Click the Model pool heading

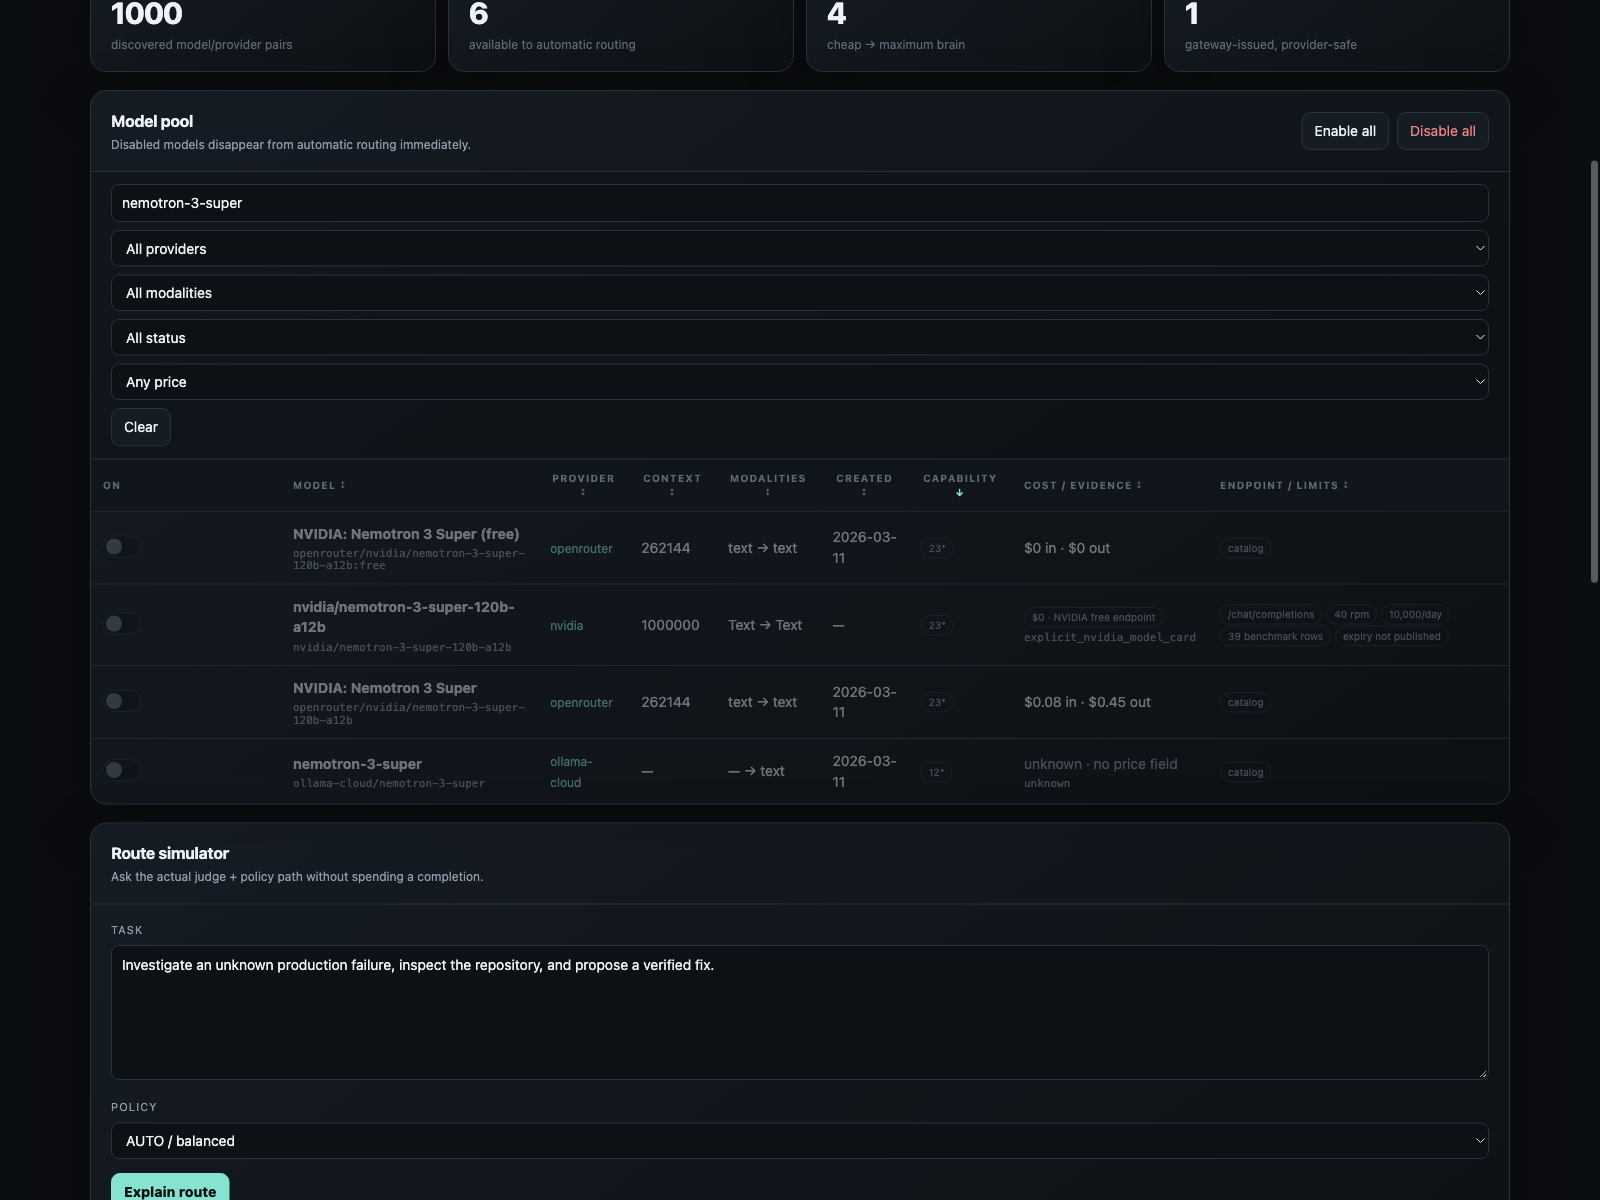point(152,121)
